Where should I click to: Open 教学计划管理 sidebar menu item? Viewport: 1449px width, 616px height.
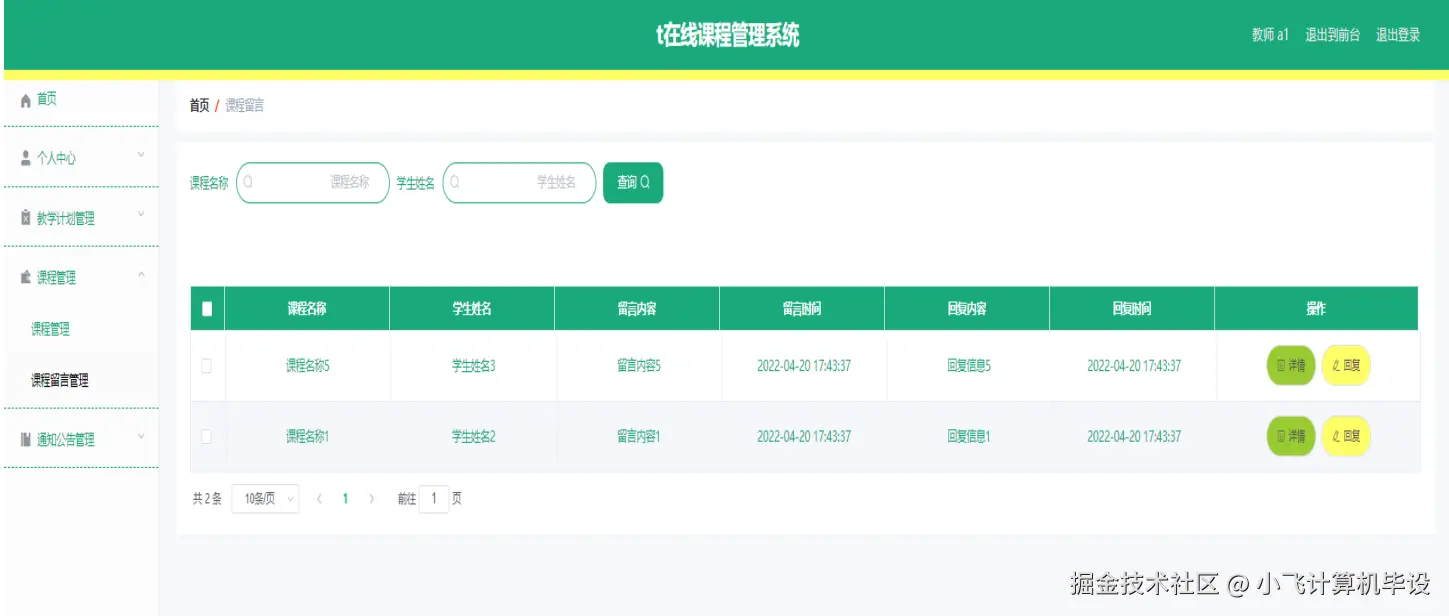tap(80, 218)
